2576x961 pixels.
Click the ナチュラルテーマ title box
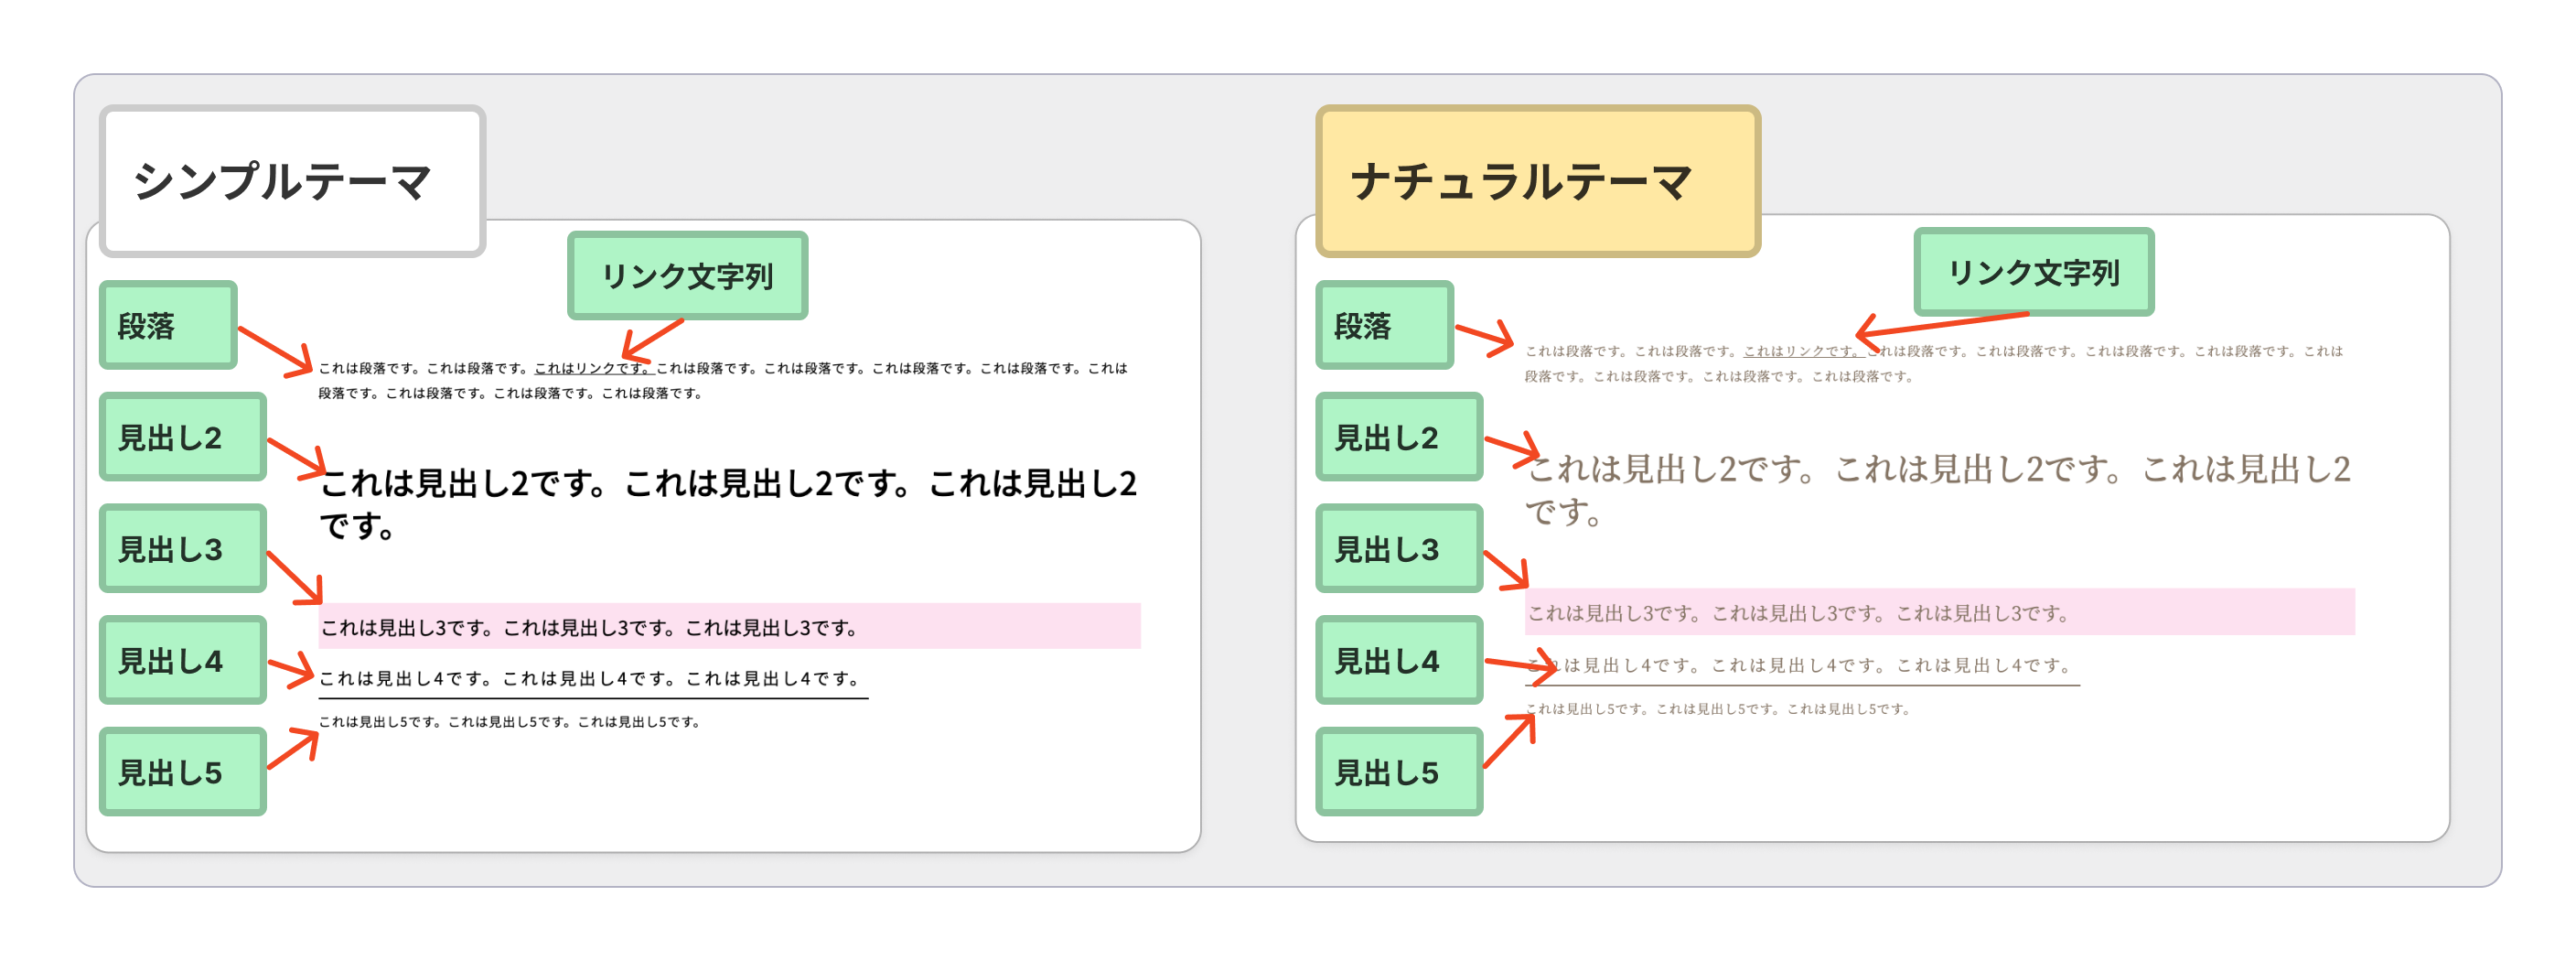(x=1537, y=181)
